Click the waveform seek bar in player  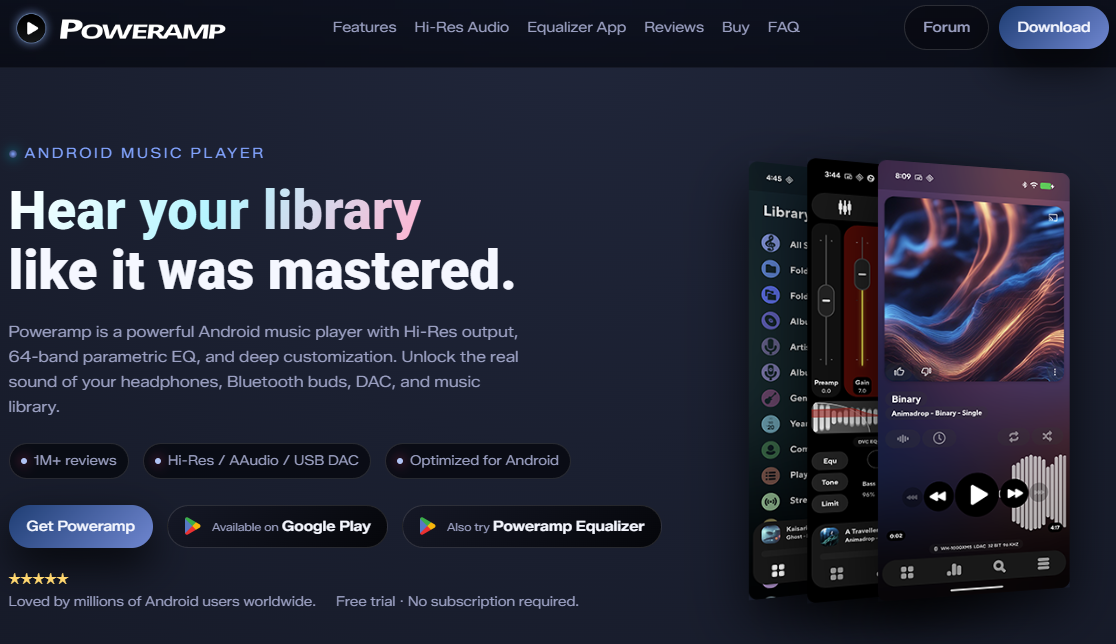click(x=1038, y=492)
